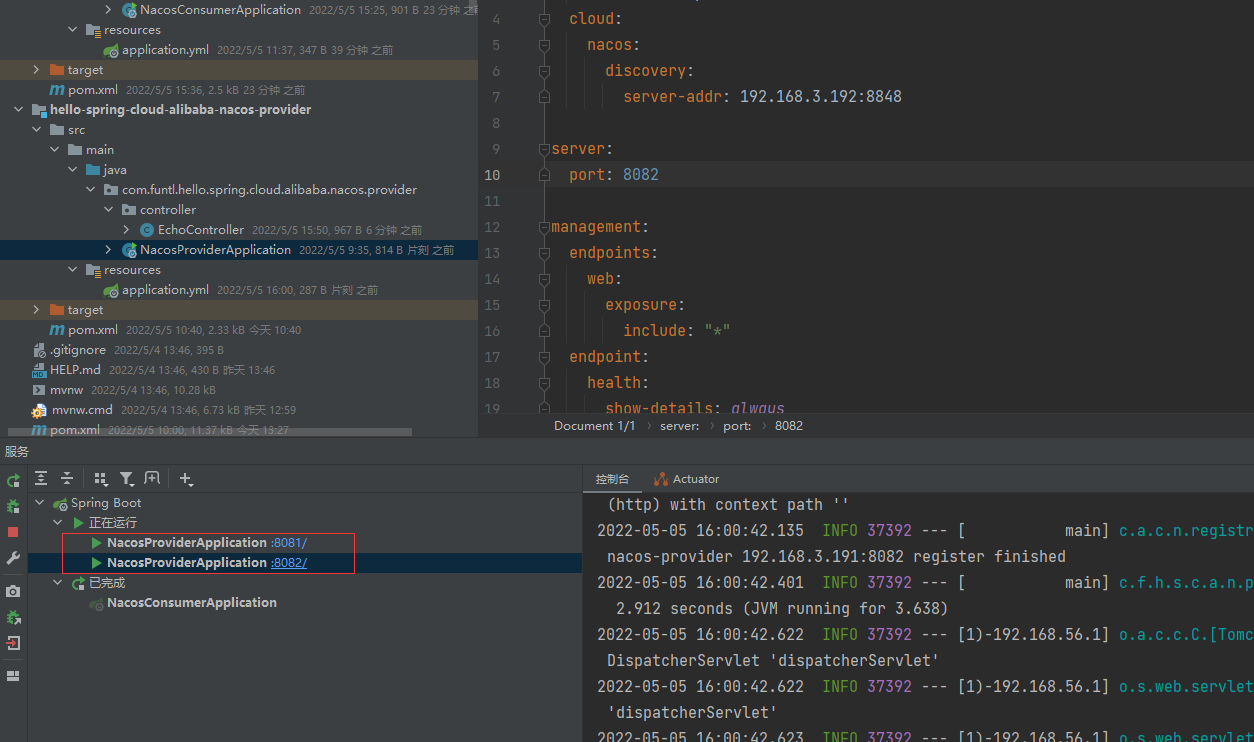
Task: Click the red Exit arrow icon
Action: pos(13,643)
